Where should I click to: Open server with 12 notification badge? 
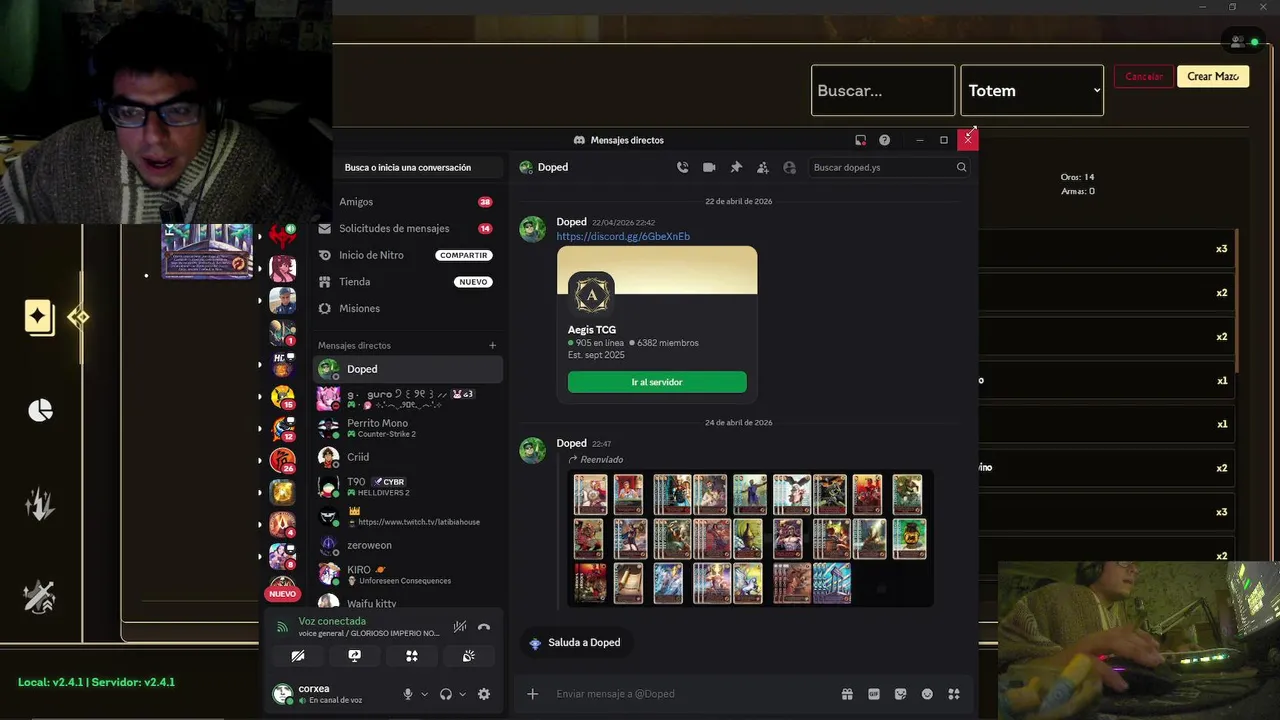[283, 429]
